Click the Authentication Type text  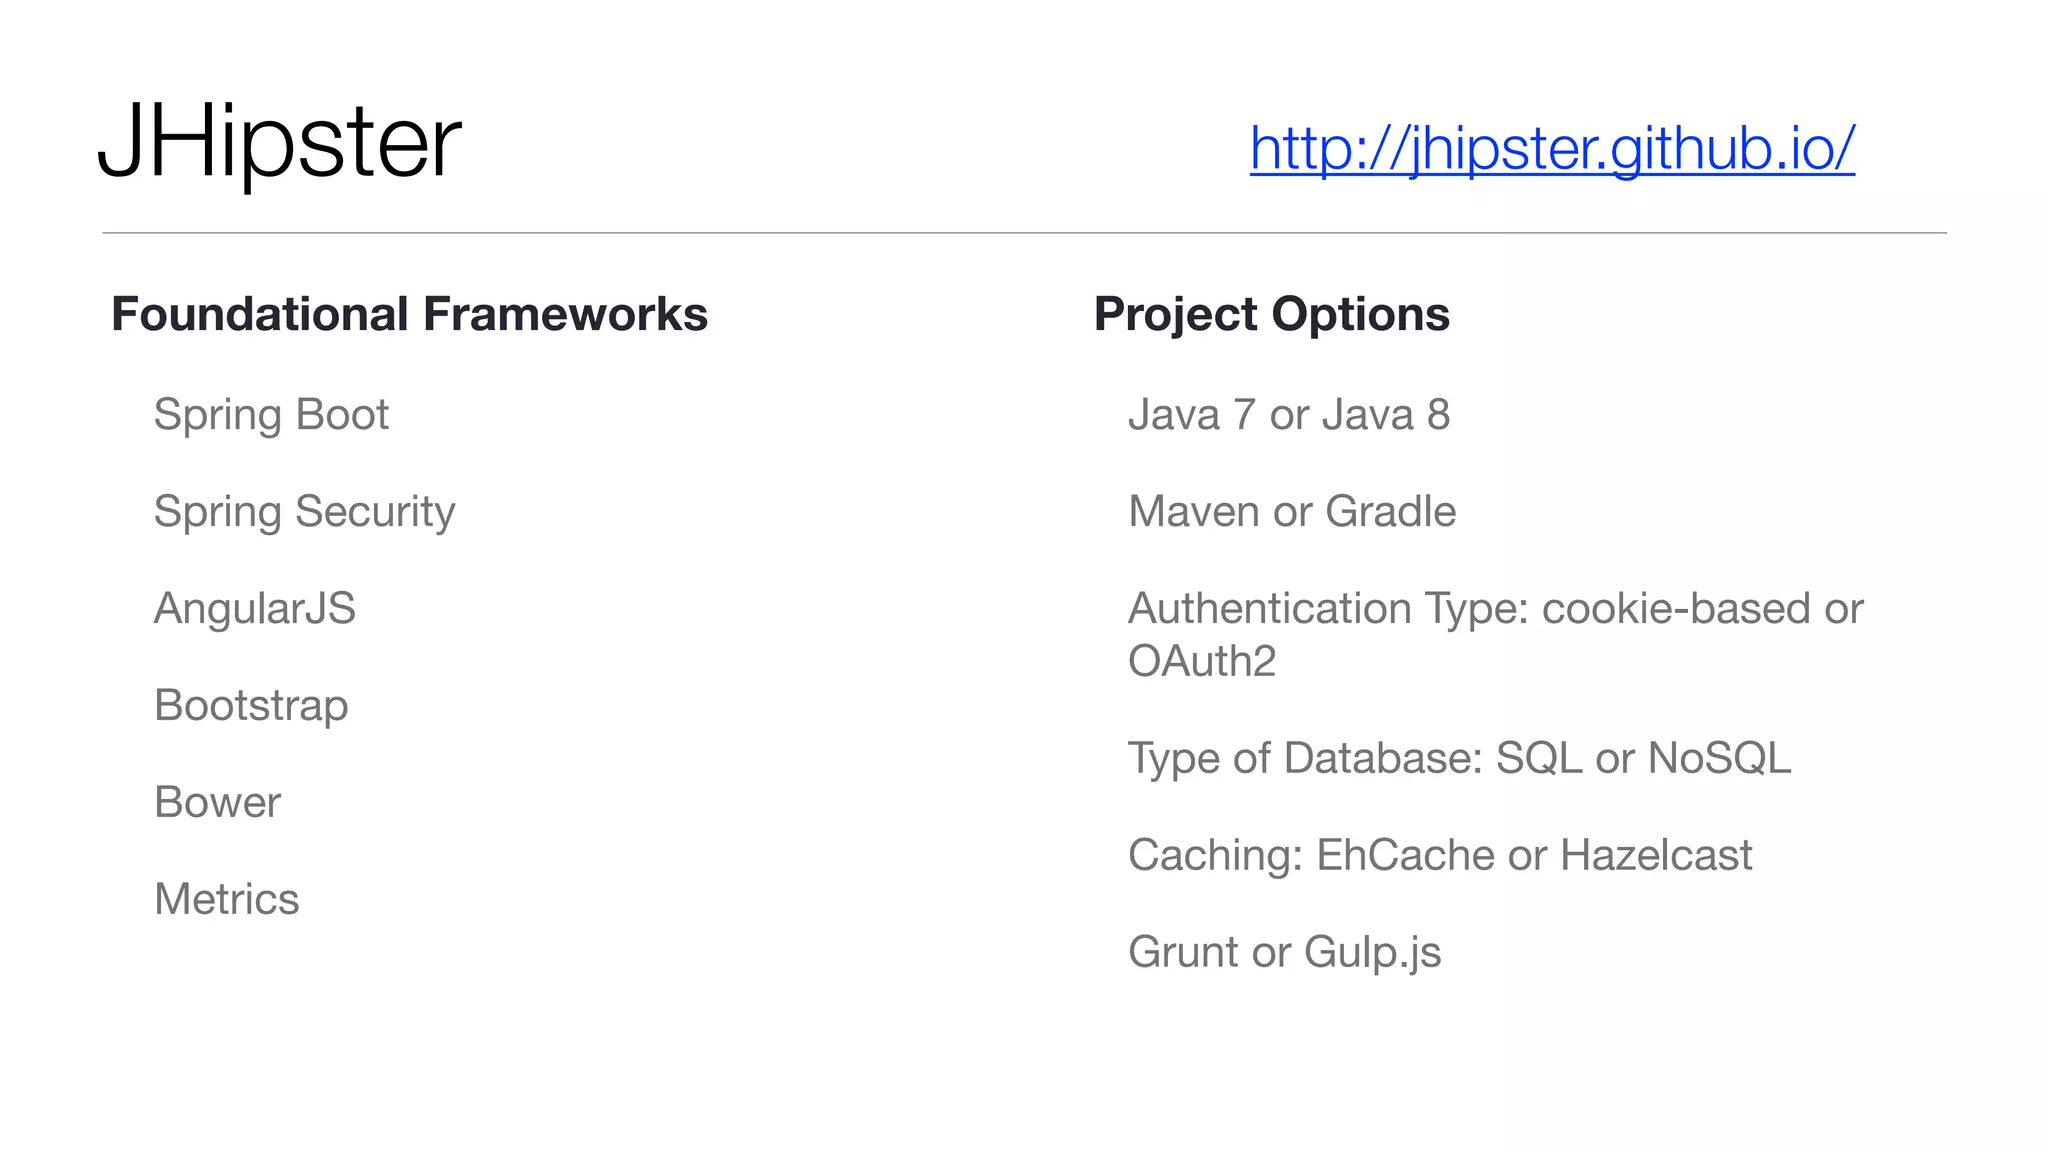[1328, 609]
